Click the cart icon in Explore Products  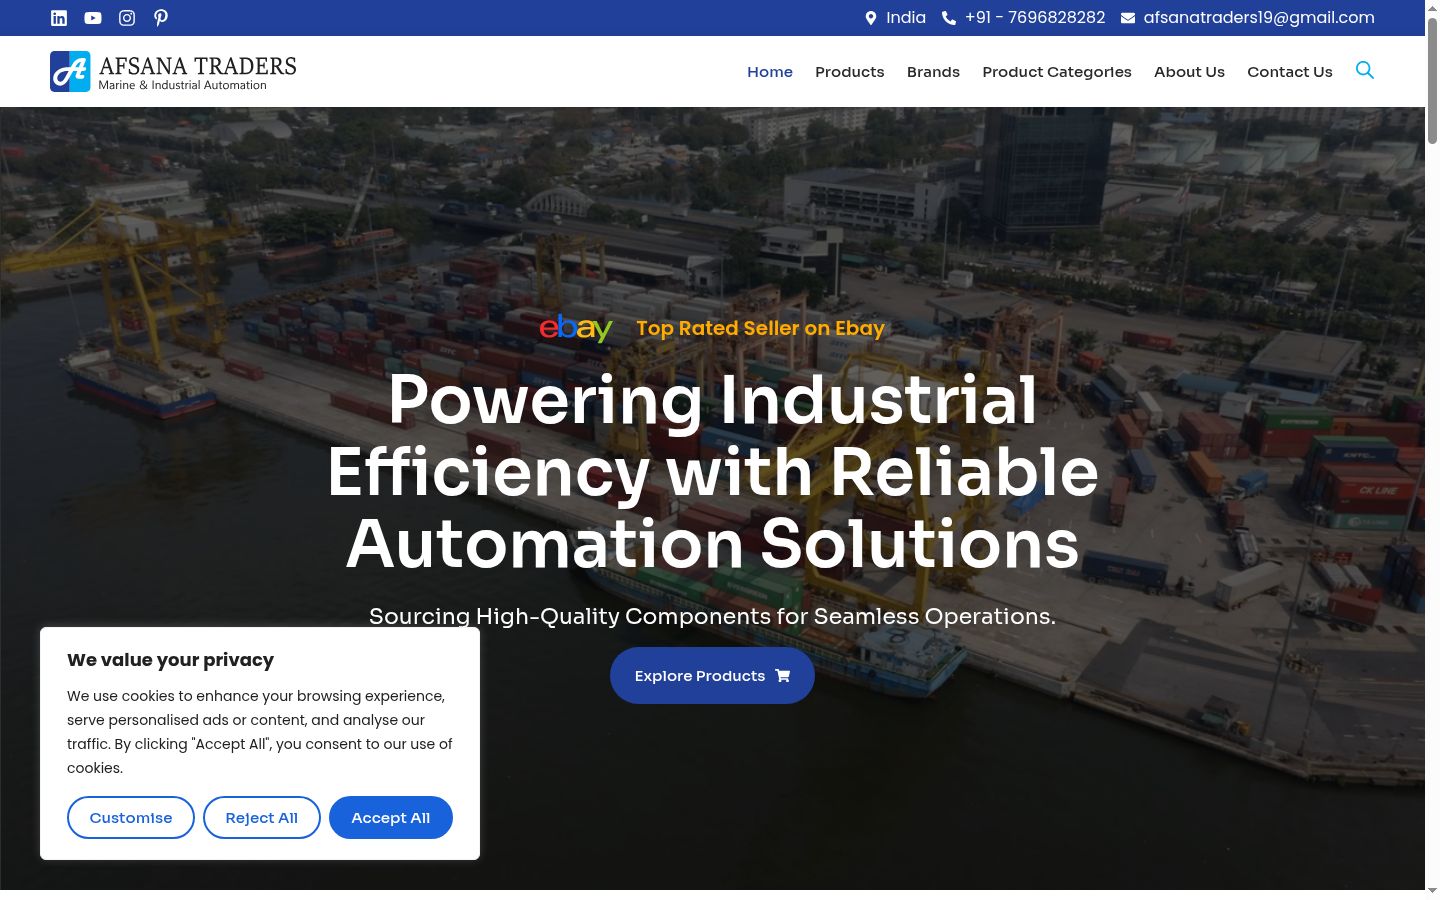click(x=783, y=676)
